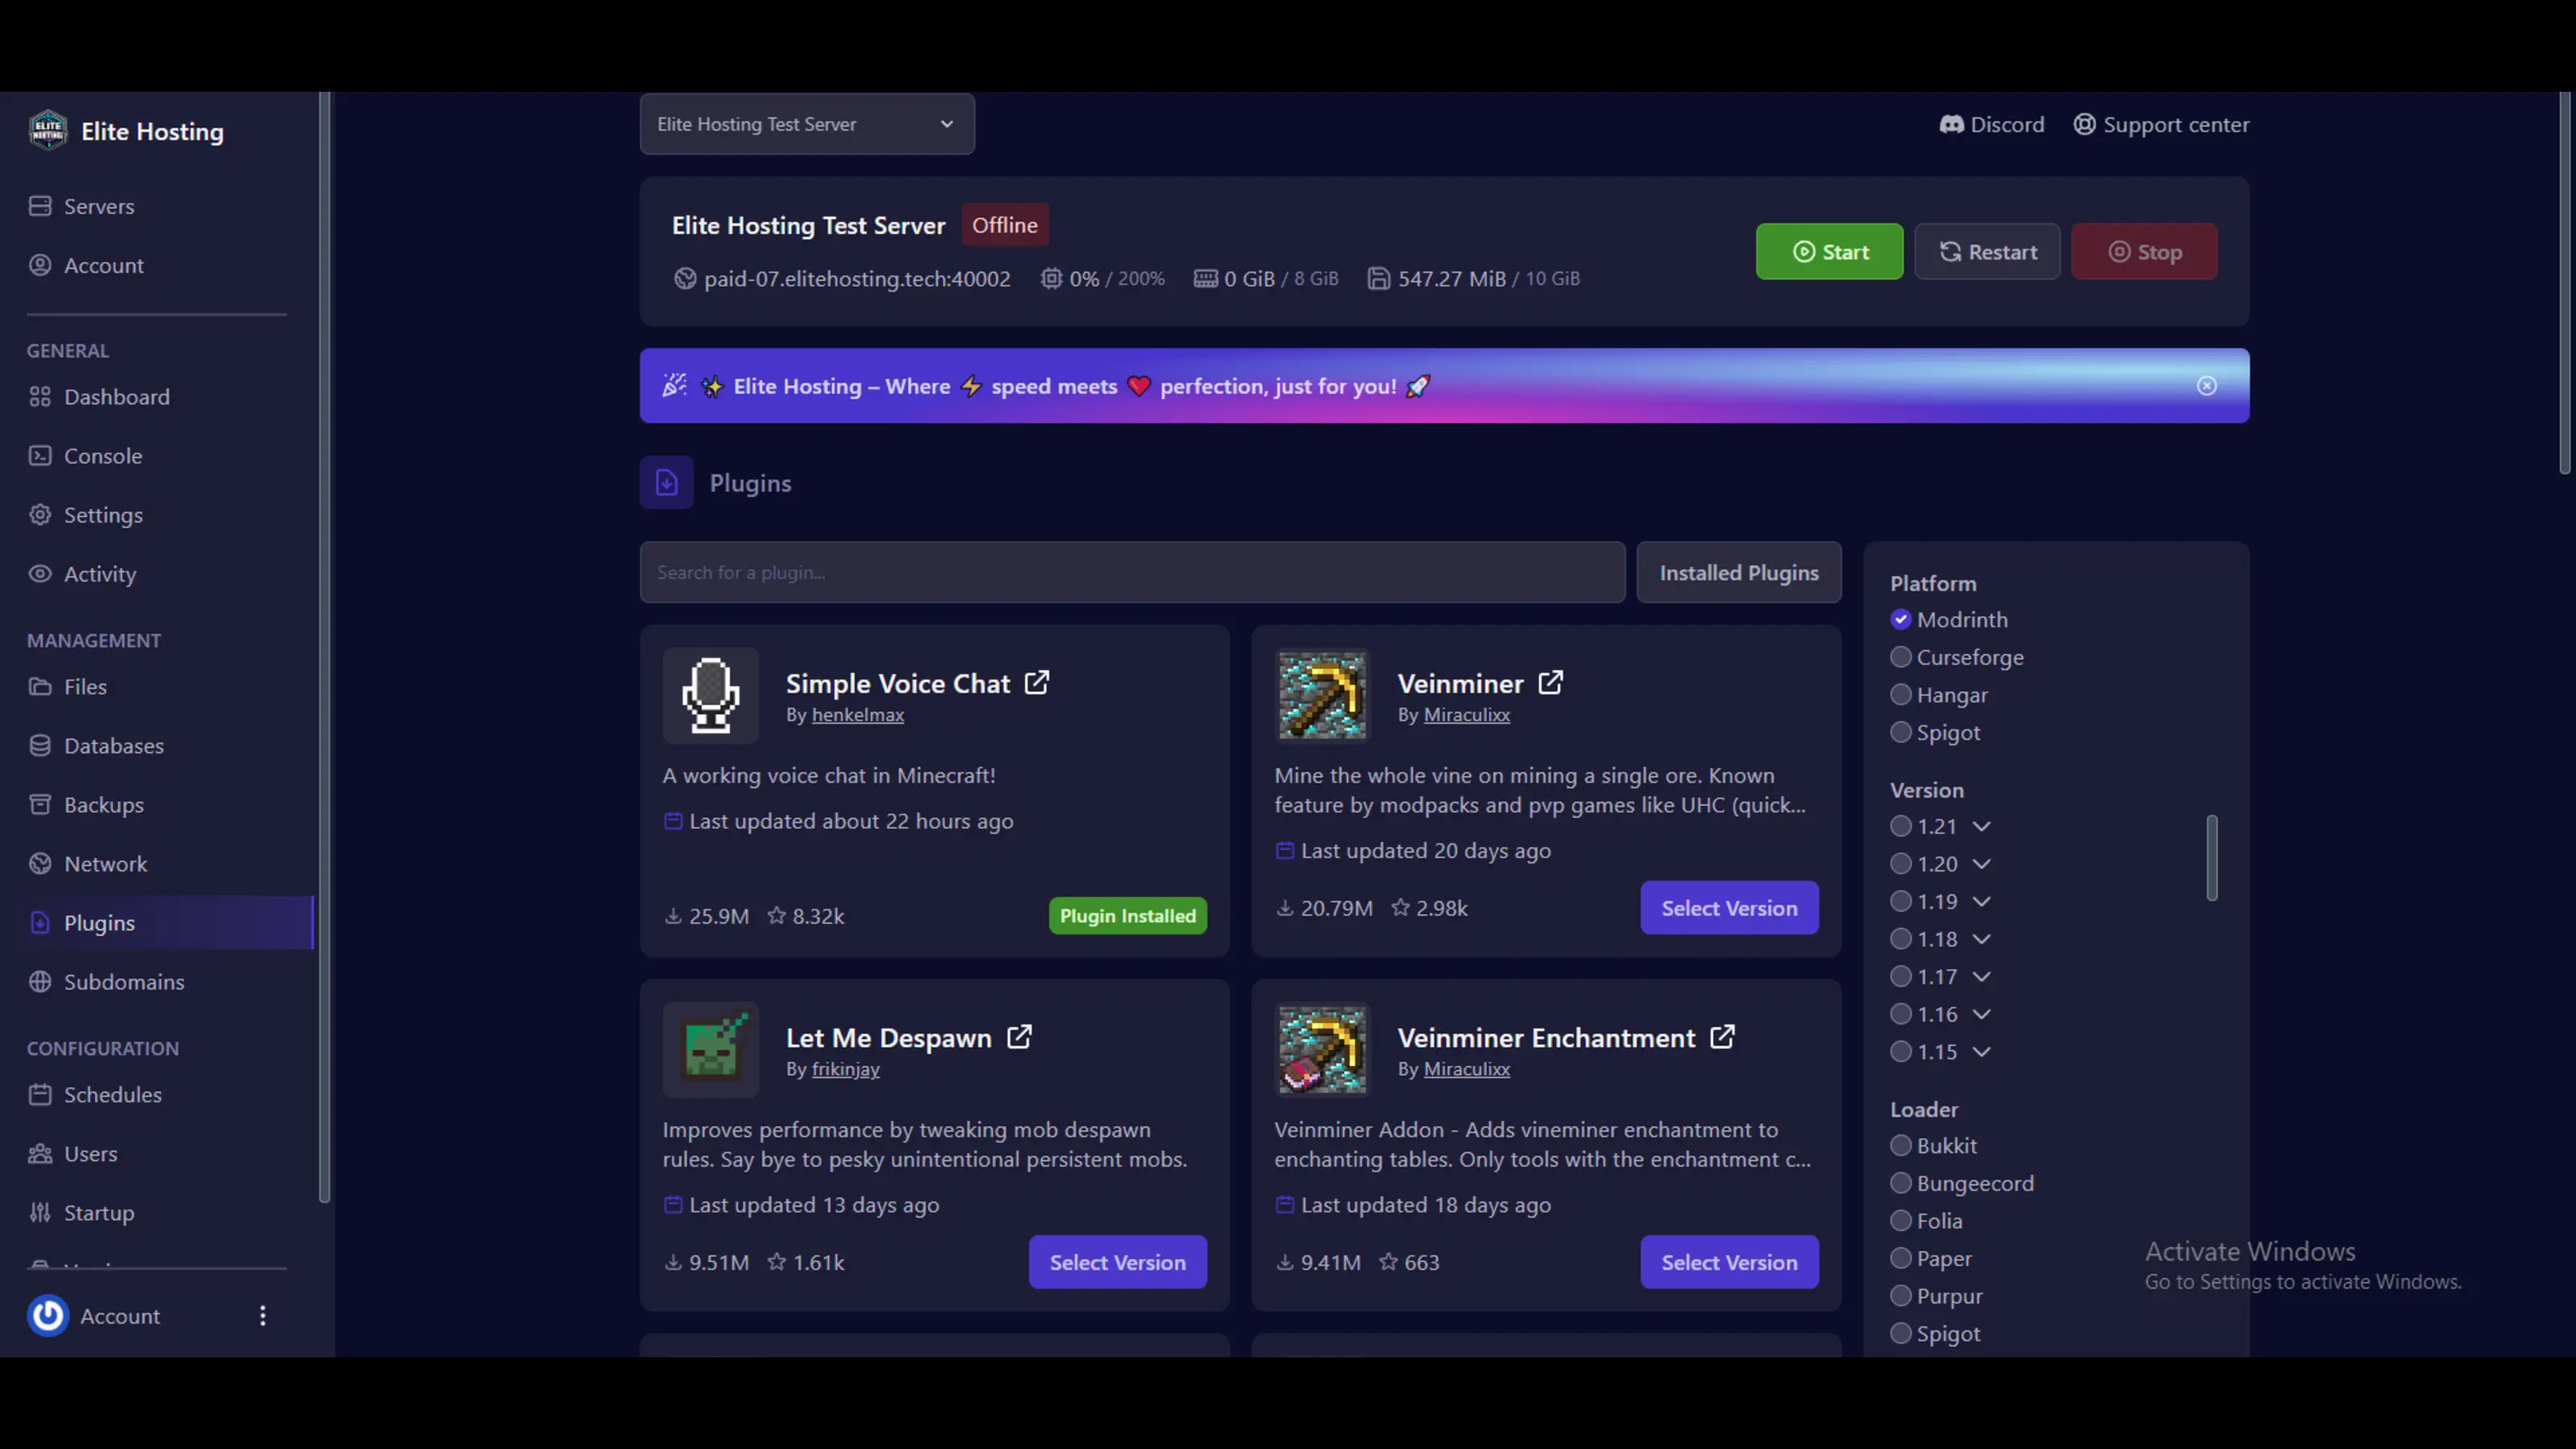Expand the 1.18 version list
2576x1449 pixels.
(1982, 939)
